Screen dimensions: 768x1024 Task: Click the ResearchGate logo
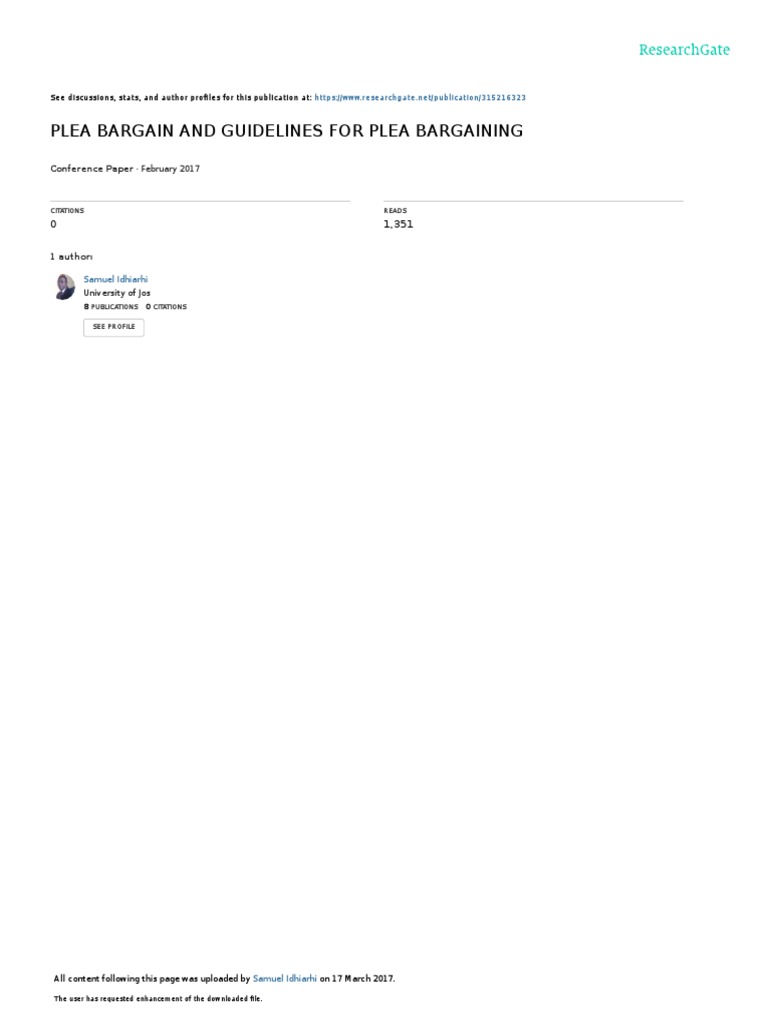point(684,50)
